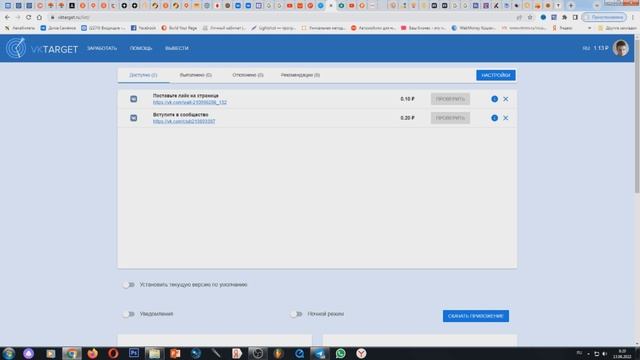
Task: Click the НАСТРОЙКИ button
Action: click(x=496, y=75)
